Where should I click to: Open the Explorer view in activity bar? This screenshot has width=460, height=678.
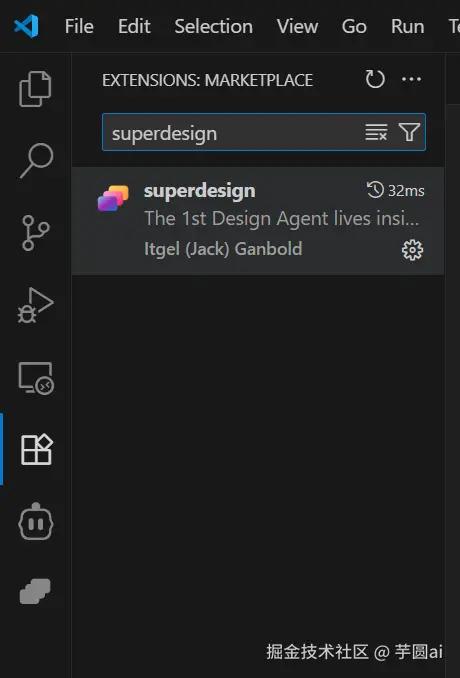click(x=35, y=89)
